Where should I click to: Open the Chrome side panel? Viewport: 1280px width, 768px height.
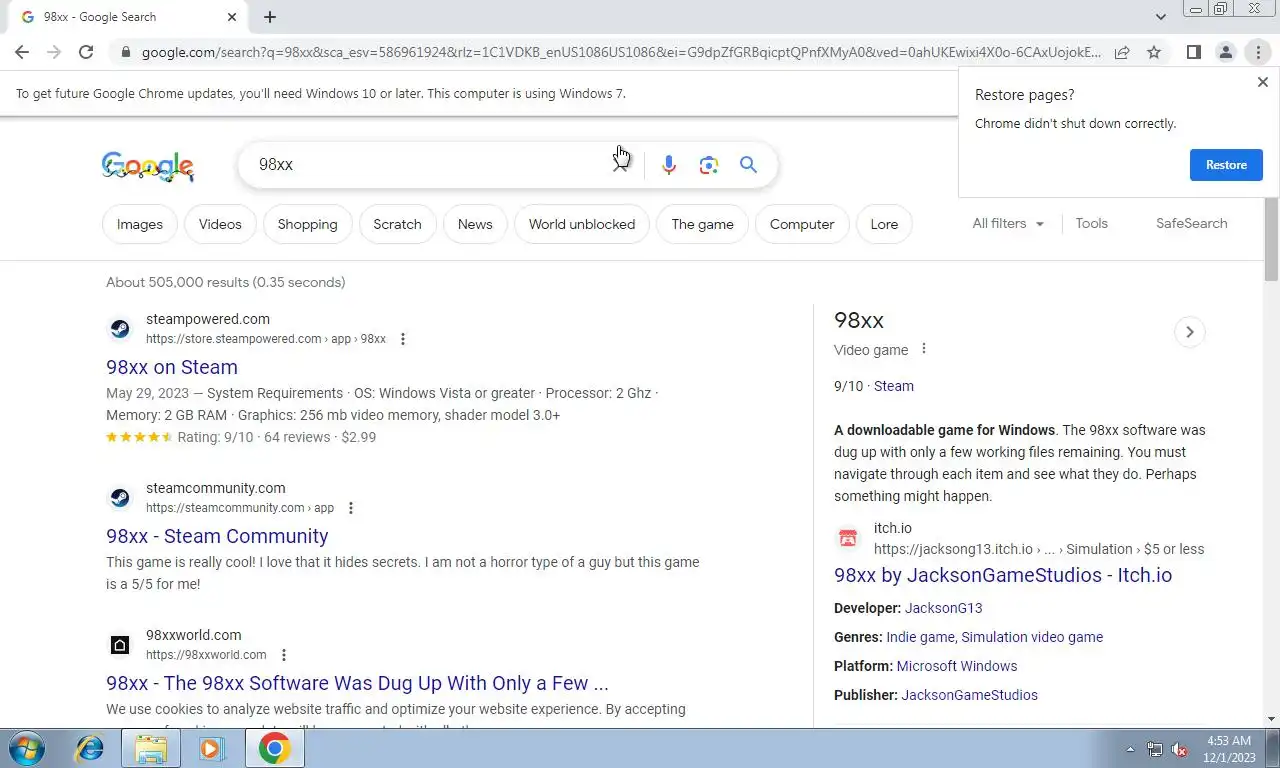(x=1193, y=52)
